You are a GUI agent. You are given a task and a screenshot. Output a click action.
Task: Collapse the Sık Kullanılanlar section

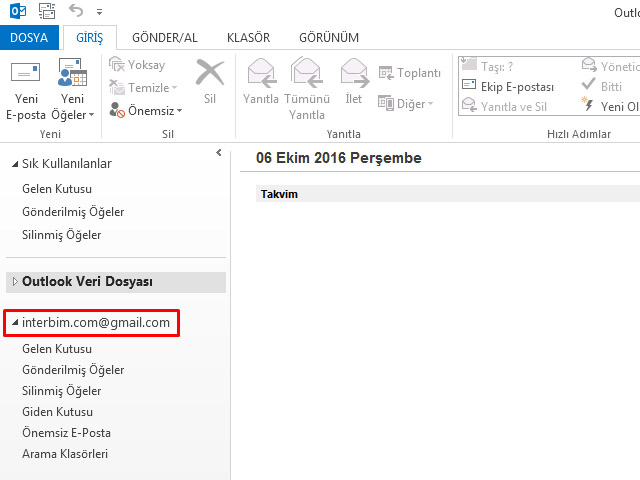tap(13, 164)
